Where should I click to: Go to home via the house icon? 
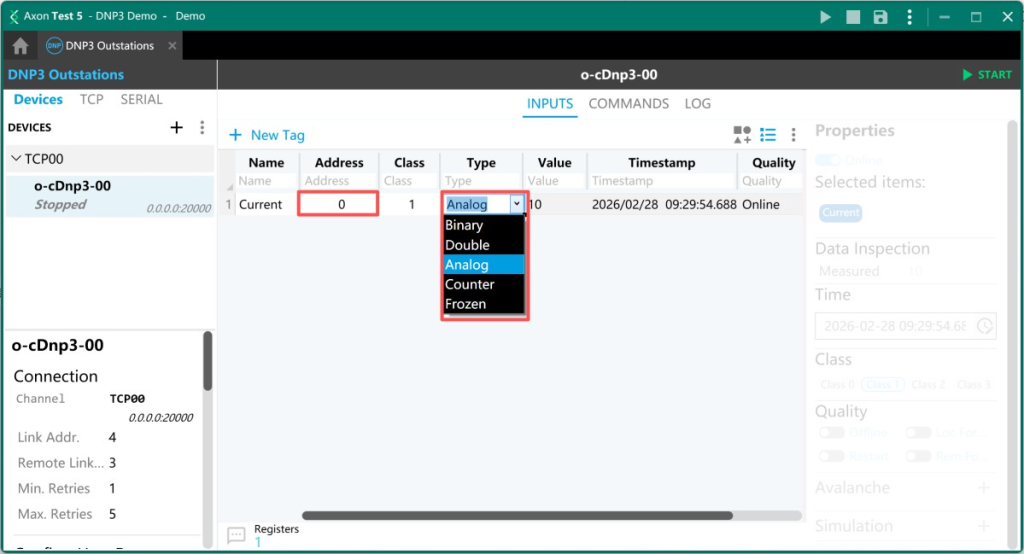[x=20, y=46]
